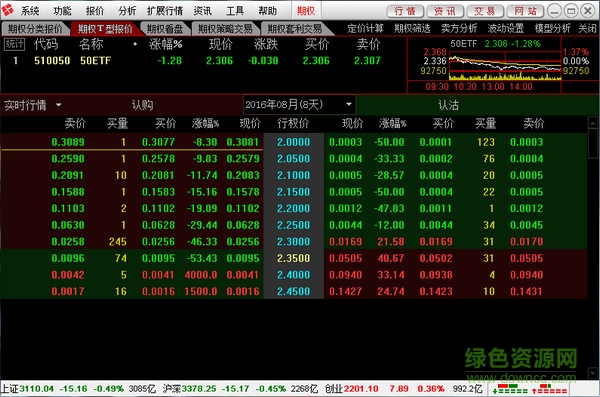
Task: Select the red 期权 top tab
Action: (x=306, y=11)
